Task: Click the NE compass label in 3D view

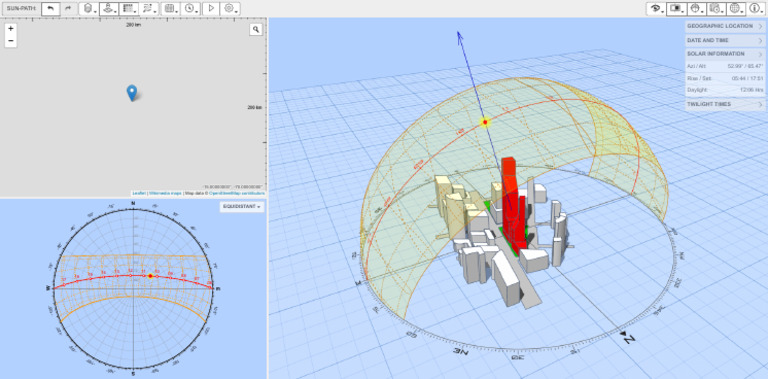Action: (x=461, y=351)
